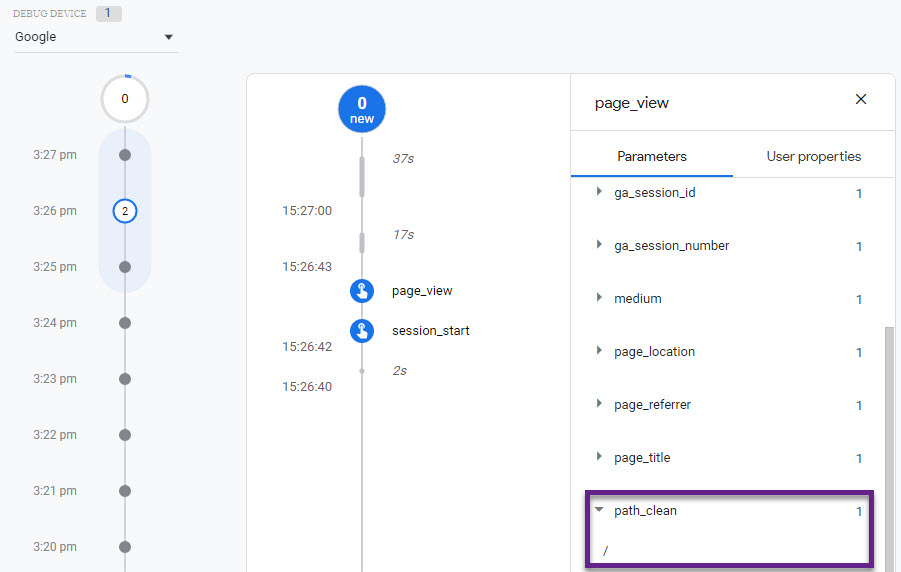This screenshot has height=572, width=901.
Task: Select the Parameters tab
Action: tap(652, 156)
